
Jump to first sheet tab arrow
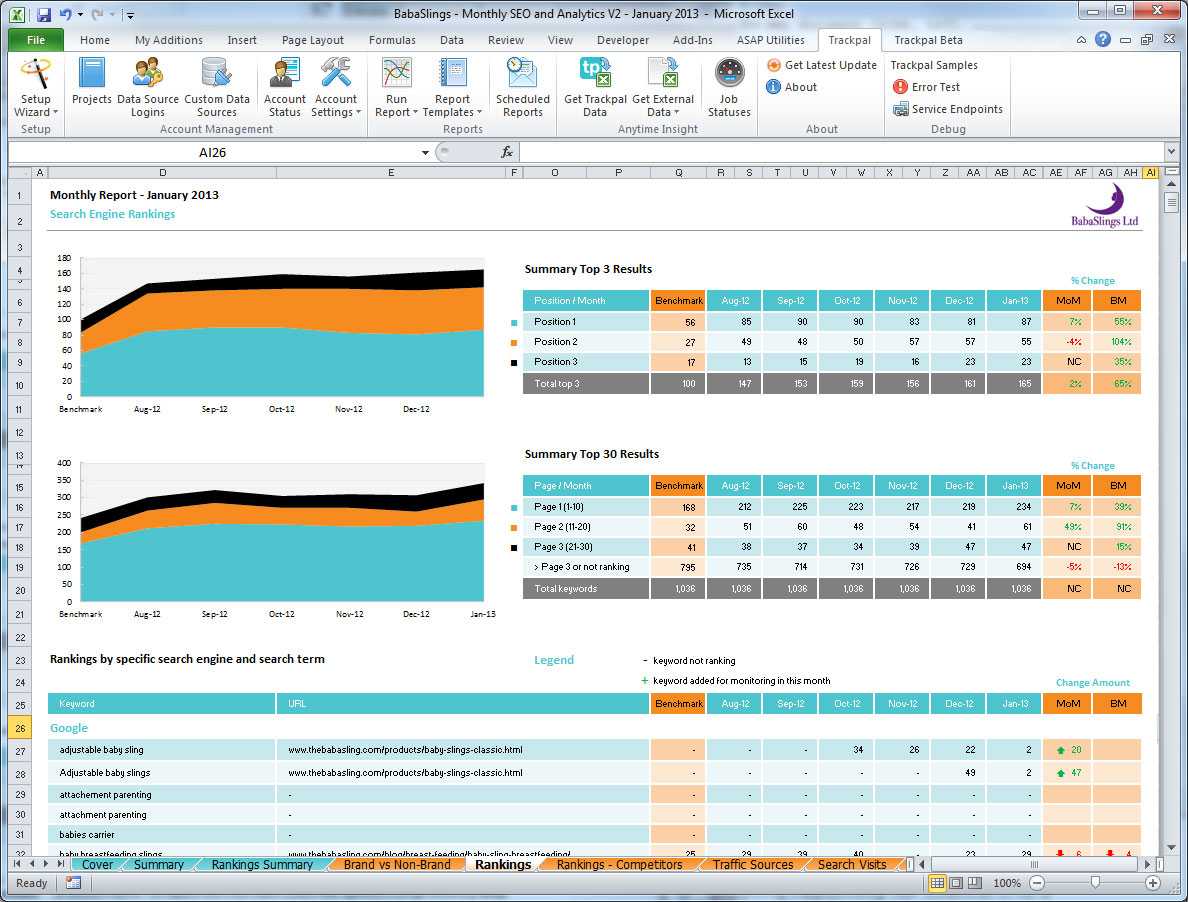tap(17, 864)
